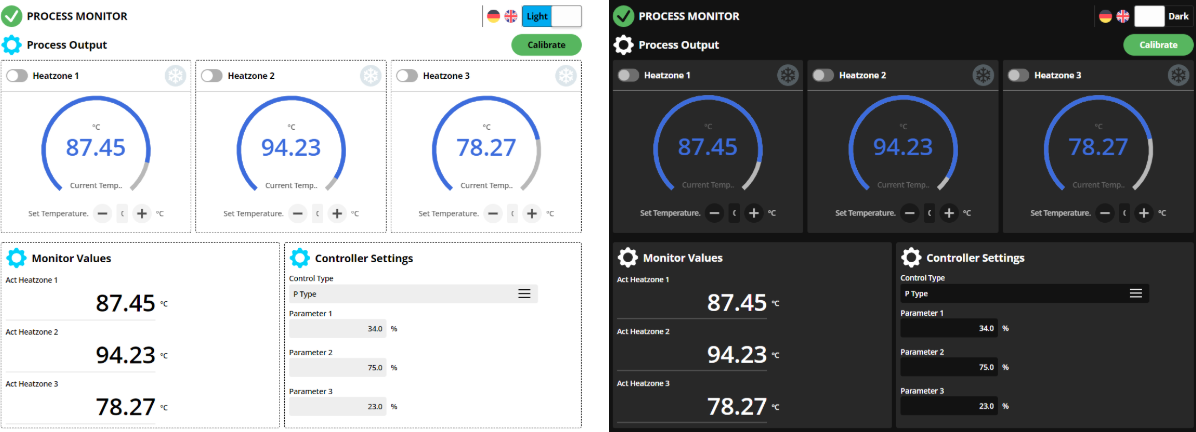
Task: Increase Heatzone 2 set temperature, dark panel
Action: pos(948,213)
